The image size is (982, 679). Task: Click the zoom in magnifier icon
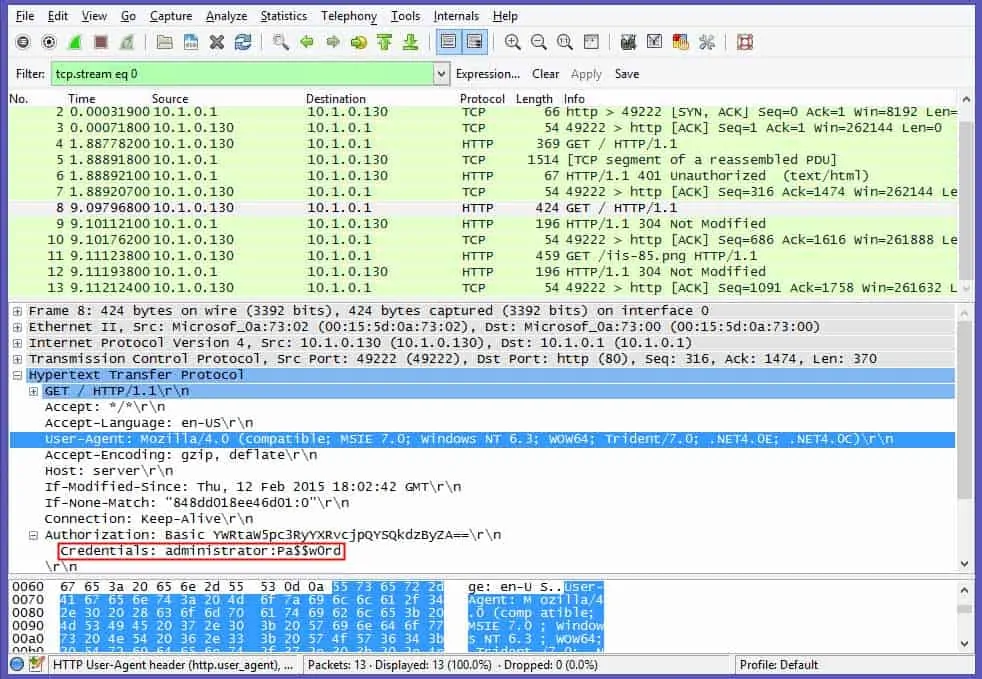[513, 42]
